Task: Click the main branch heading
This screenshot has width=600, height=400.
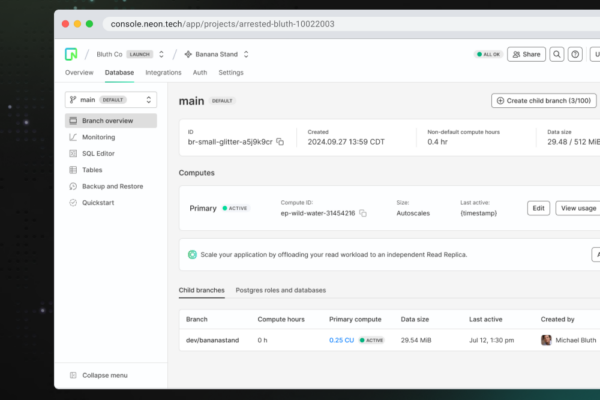Action: click(x=191, y=101)
